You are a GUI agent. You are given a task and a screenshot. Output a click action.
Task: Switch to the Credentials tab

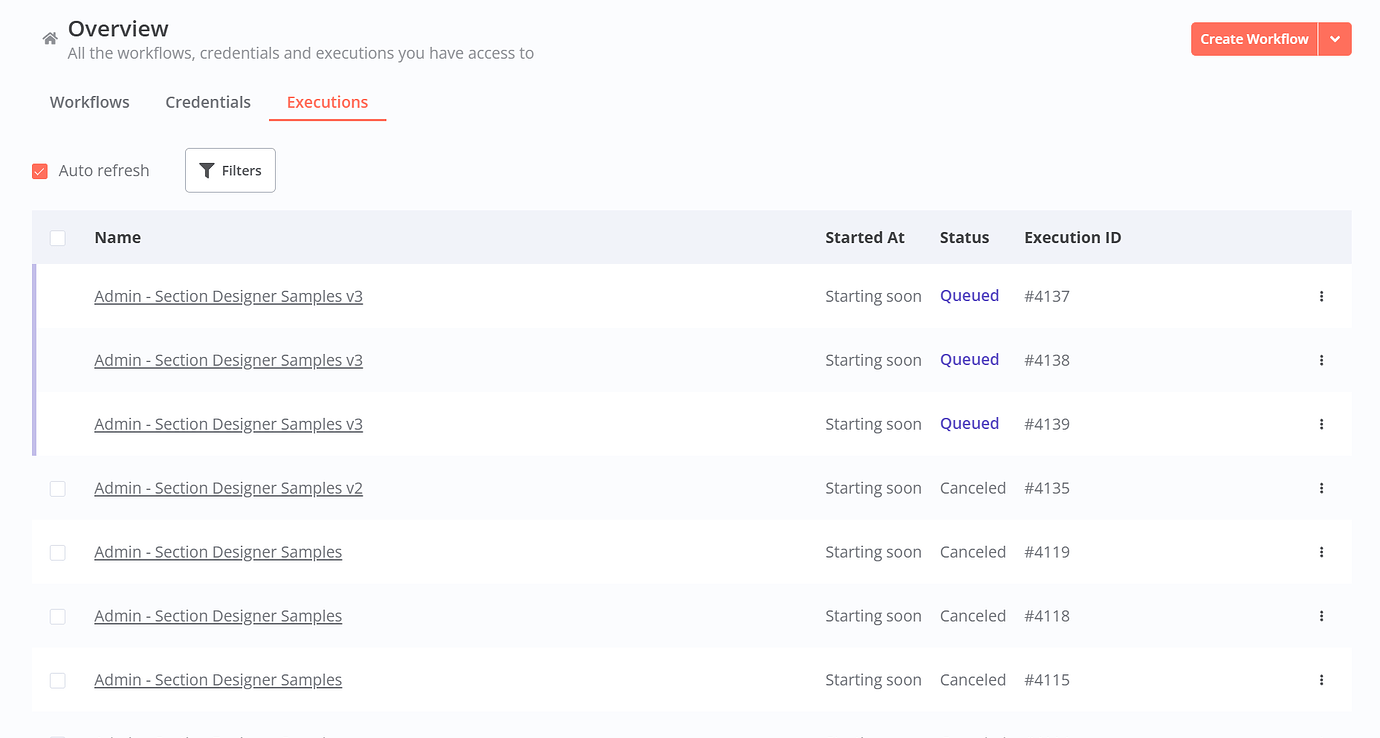[208, 102]
